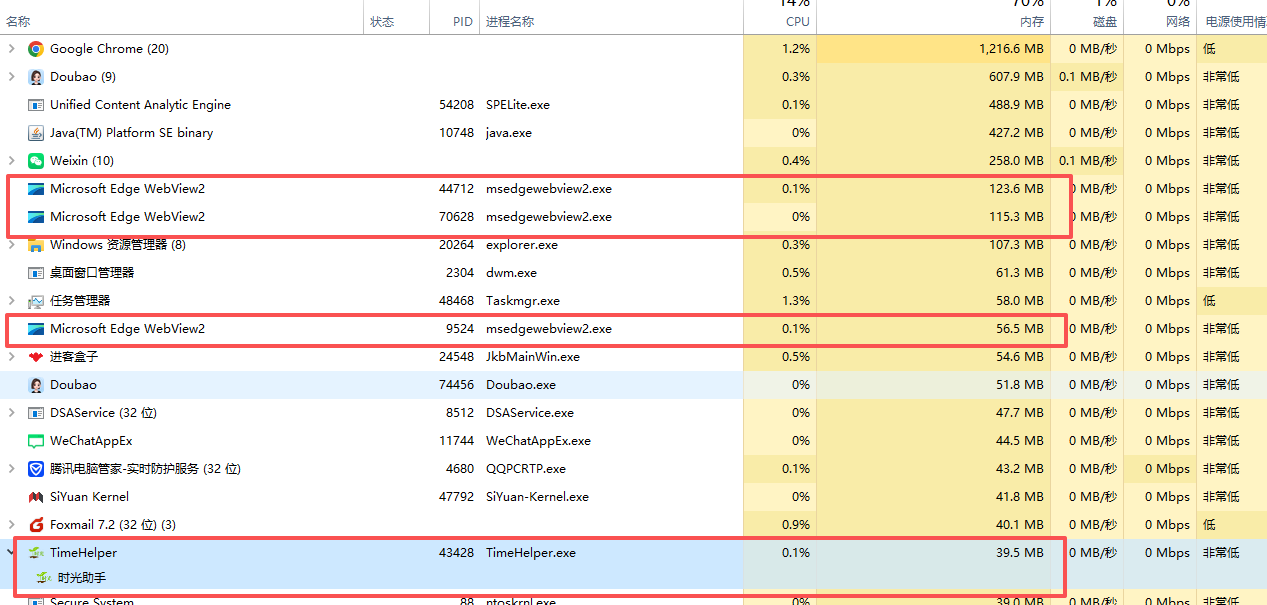Select the DSAService.exe process name
Image resolution: width=1267 pixels, height=605 pixels.
coord(530,413)
